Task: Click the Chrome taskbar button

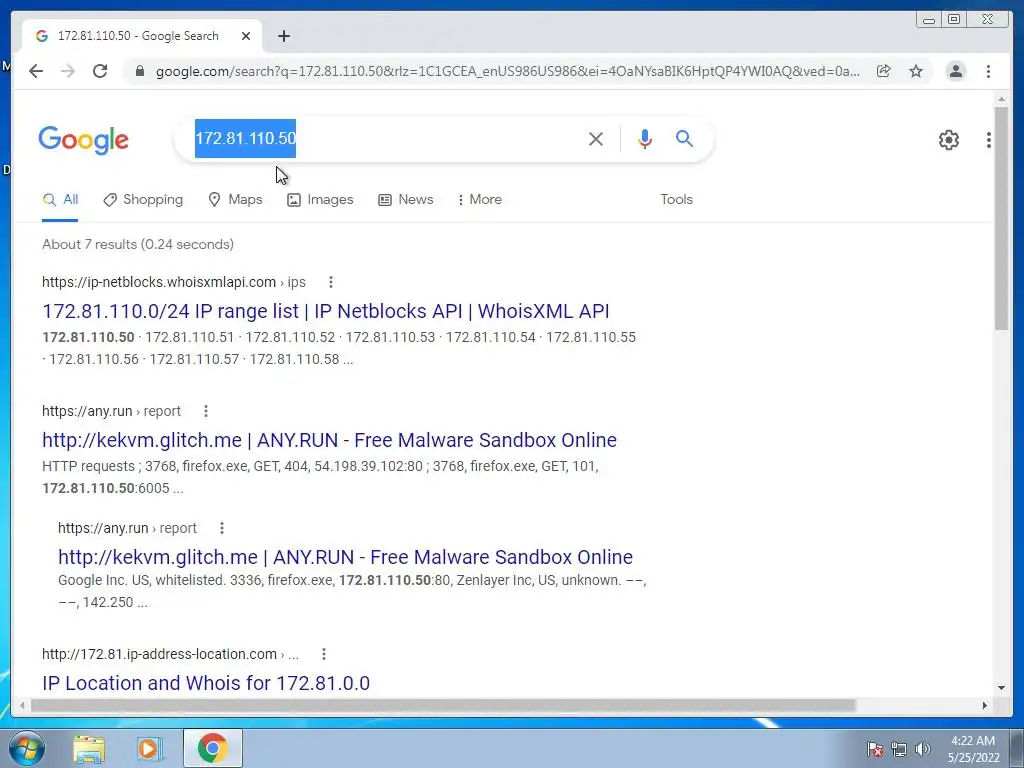Action: (x=213, y=748)
